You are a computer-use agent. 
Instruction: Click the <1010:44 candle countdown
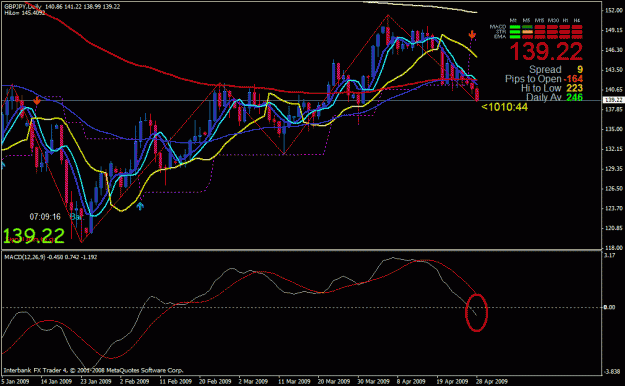tap(504, 107)
